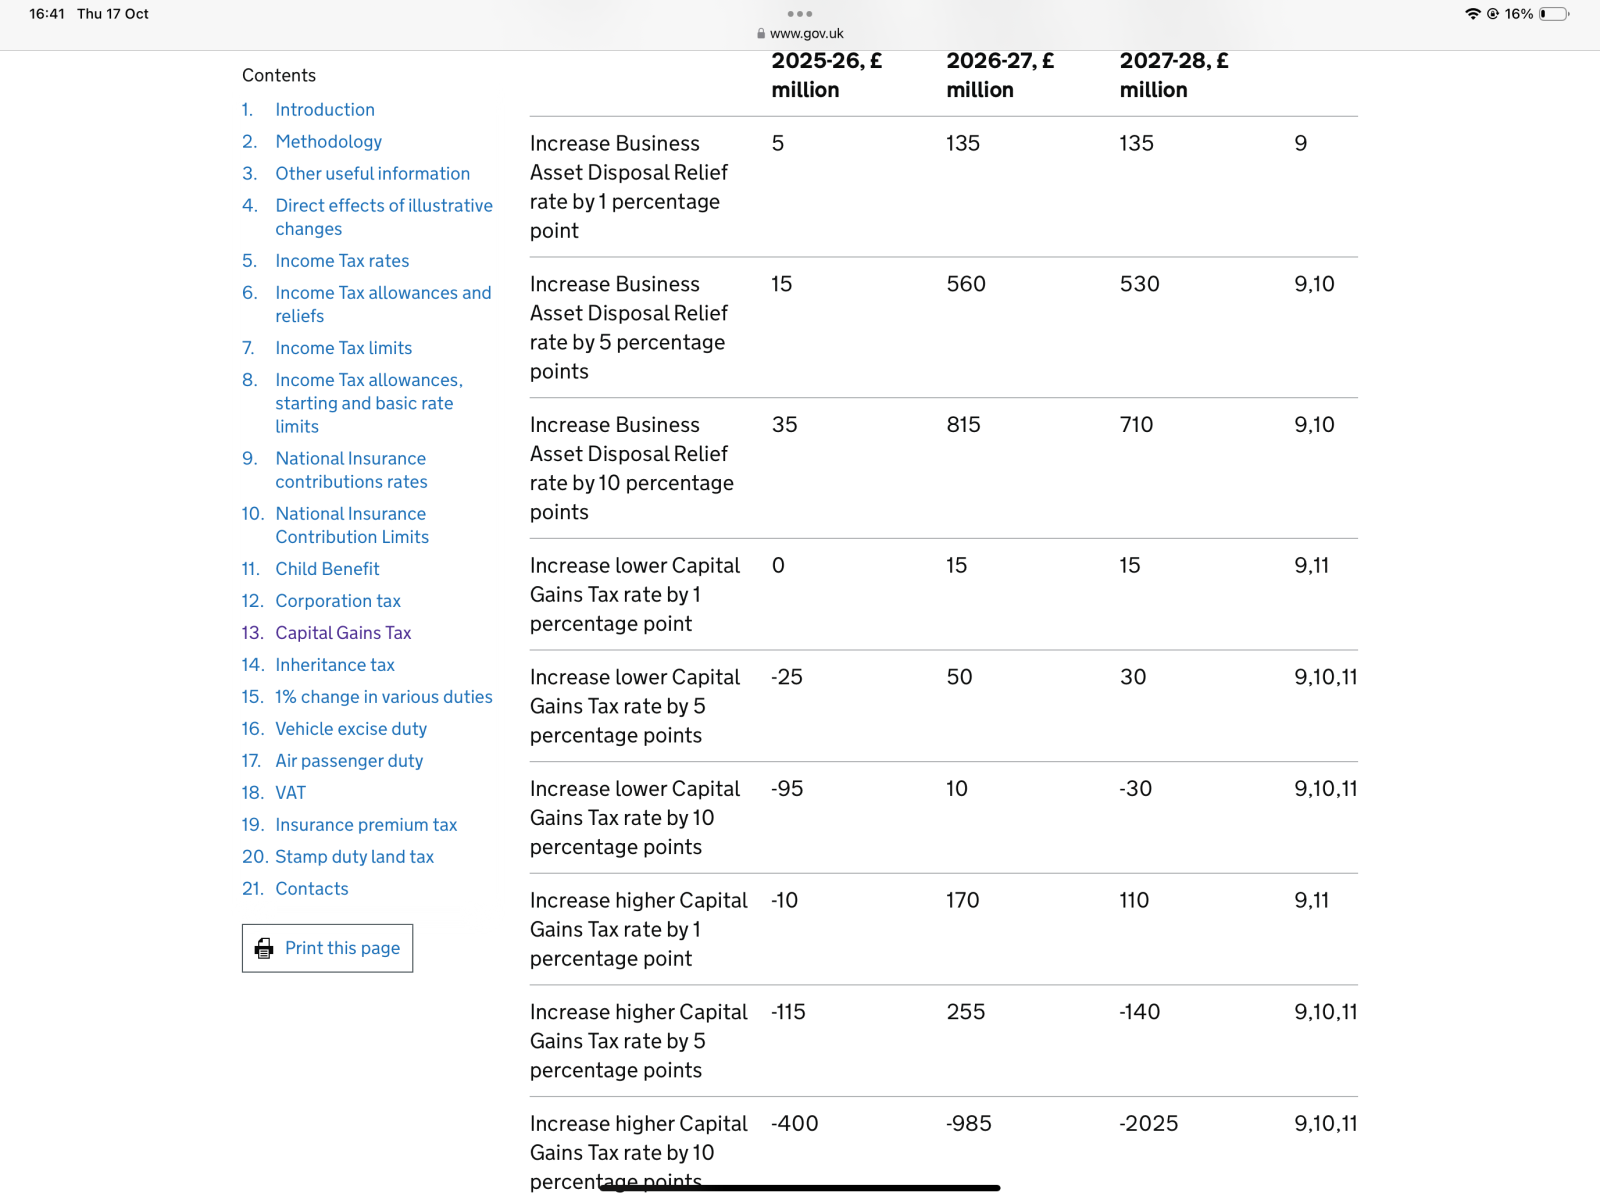
Task: Open National Insurance contributions rates link
Action: [351, 470]
